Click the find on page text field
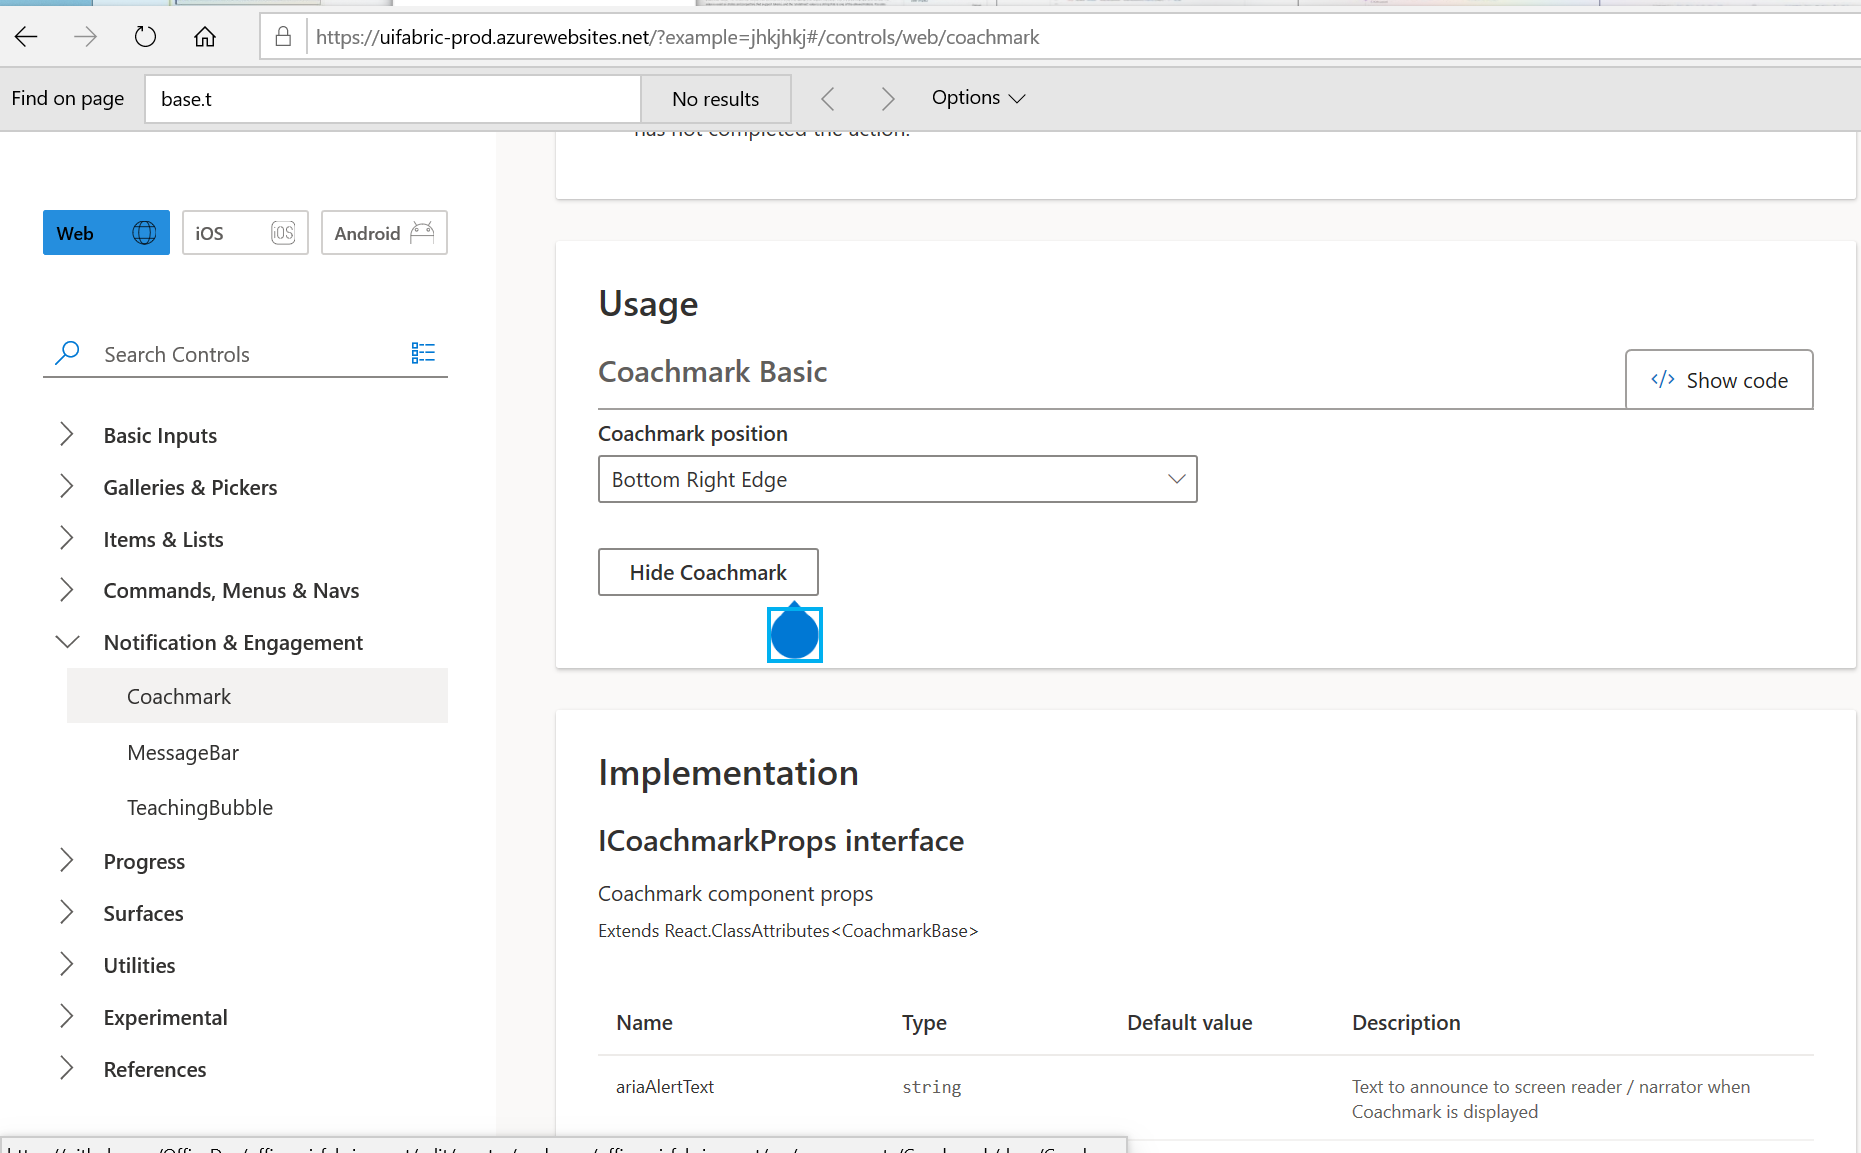The height and width of the screenshot is (1153, 1861). pos(392,99)
